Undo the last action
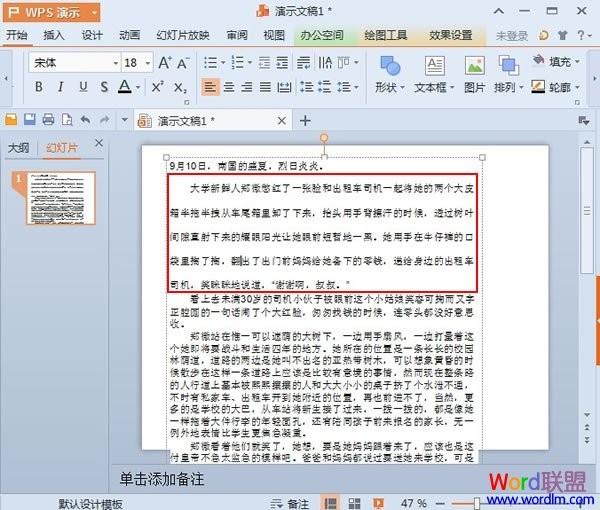Image resolution: width=600 pixels, height=510 pixels. pos(86,120)
